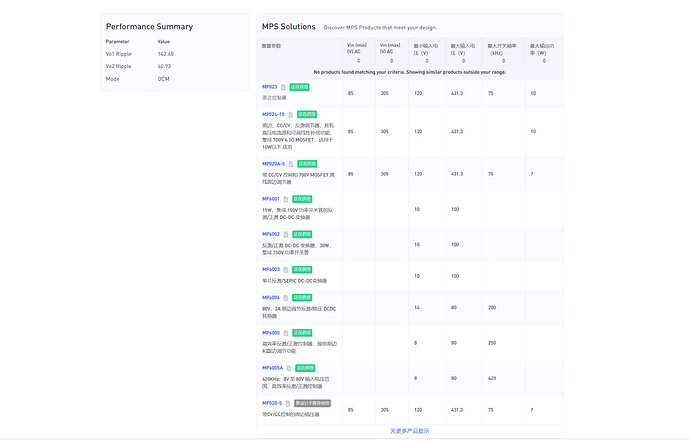The width and height of the screenshot is (690, 441).
Task: Select the Mode value DCM
Action: 164,79
